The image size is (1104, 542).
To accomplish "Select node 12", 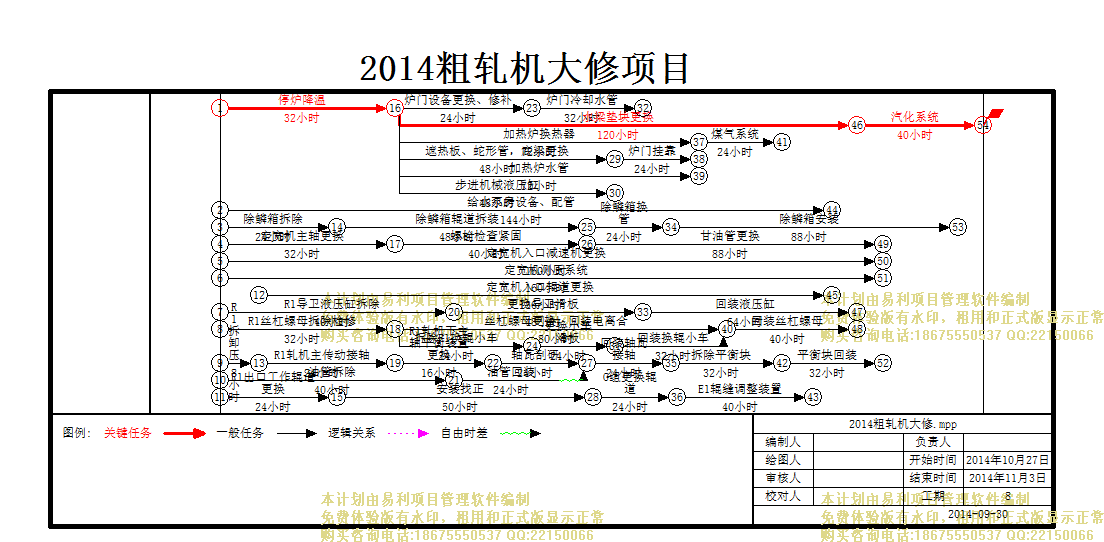I will [259, 295].
